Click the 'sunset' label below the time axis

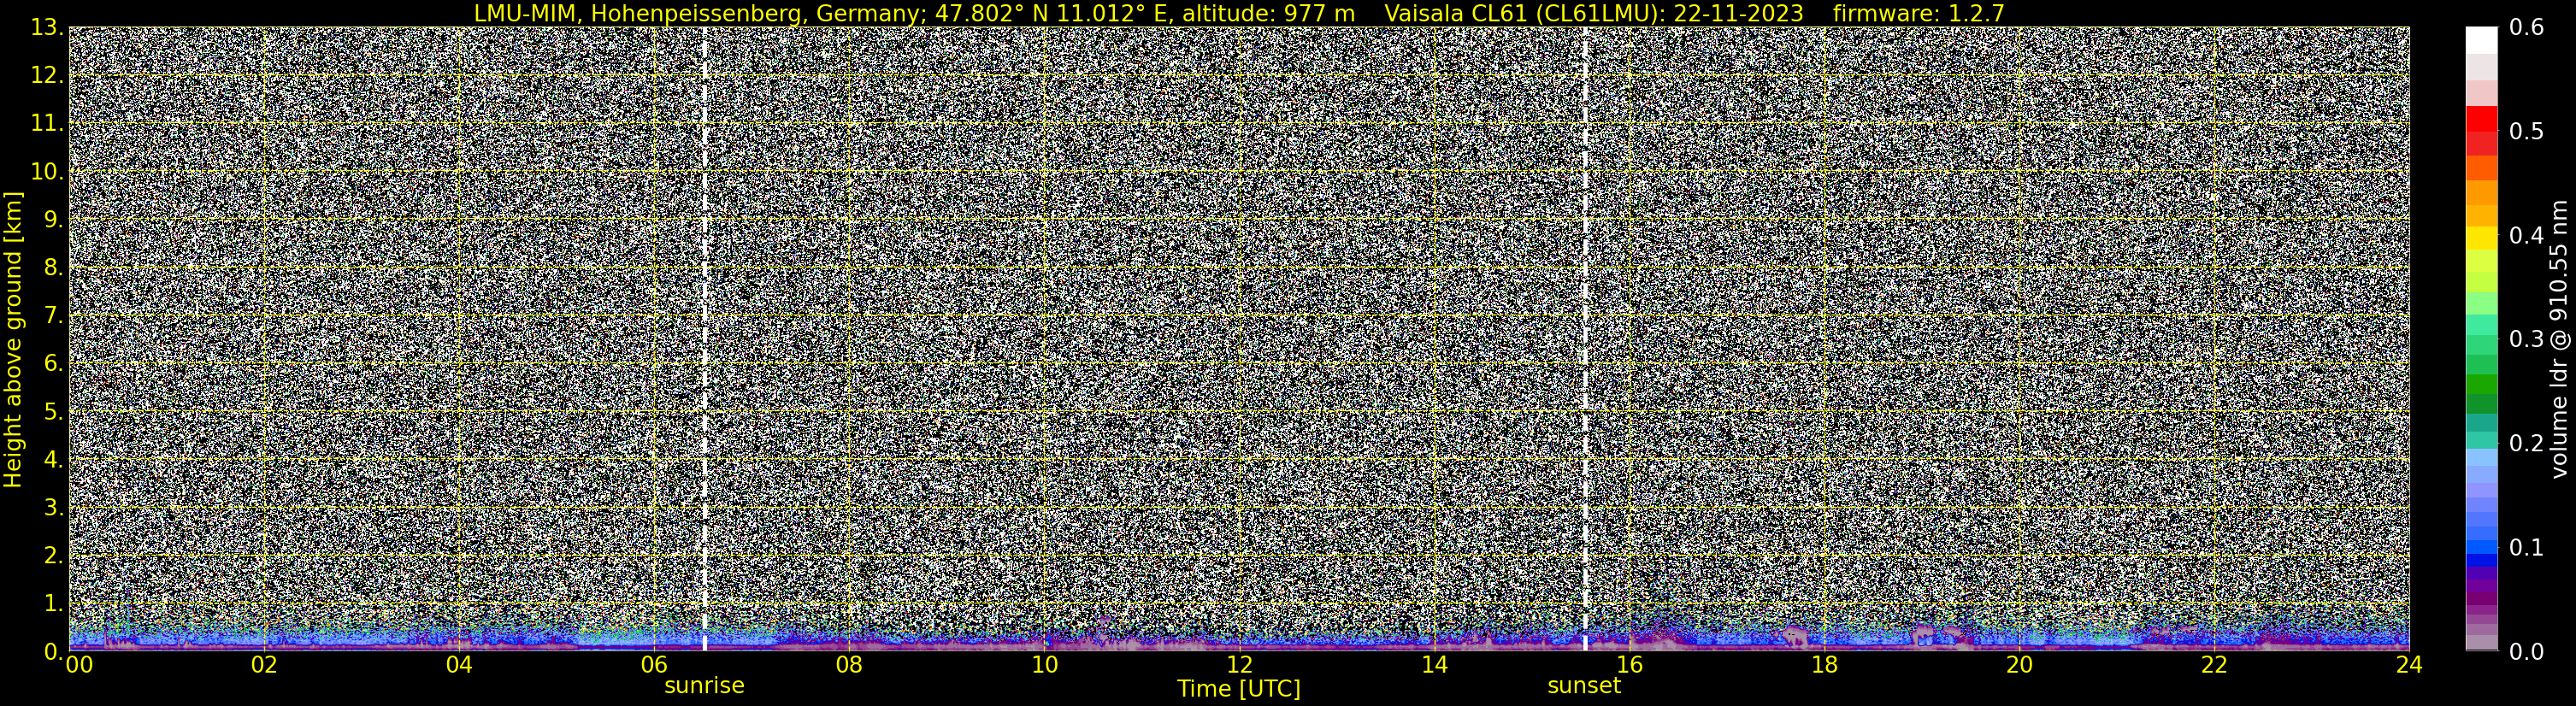tap(1584, 686)
